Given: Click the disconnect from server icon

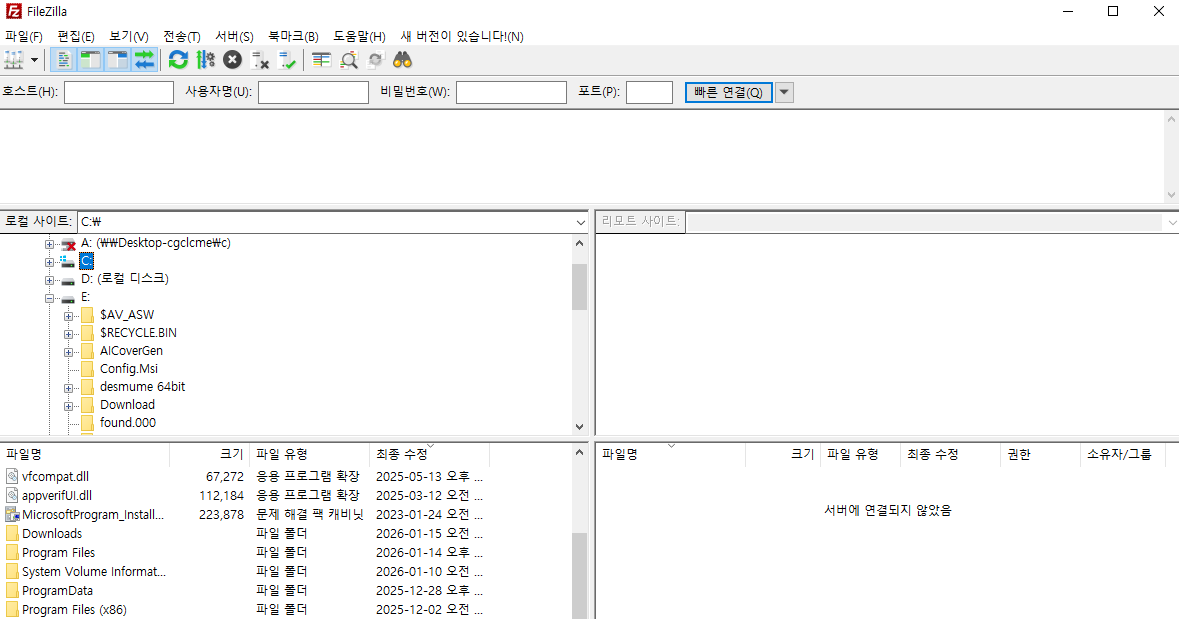Looking at the screenshot, I should (x=260, y=60).
